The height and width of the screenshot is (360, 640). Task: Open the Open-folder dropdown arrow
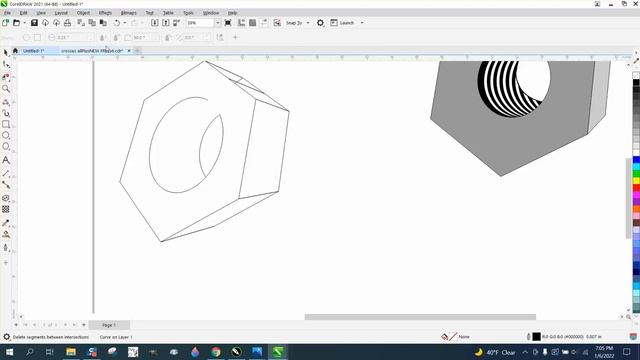coord(24,23)
